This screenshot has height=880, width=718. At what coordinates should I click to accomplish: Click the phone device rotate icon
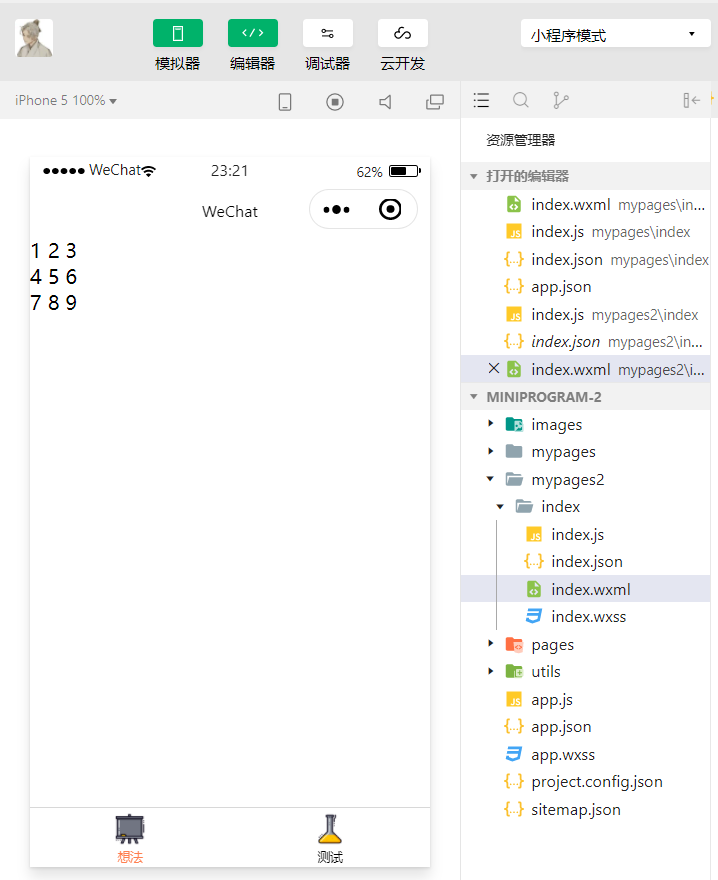click(285, 102)
